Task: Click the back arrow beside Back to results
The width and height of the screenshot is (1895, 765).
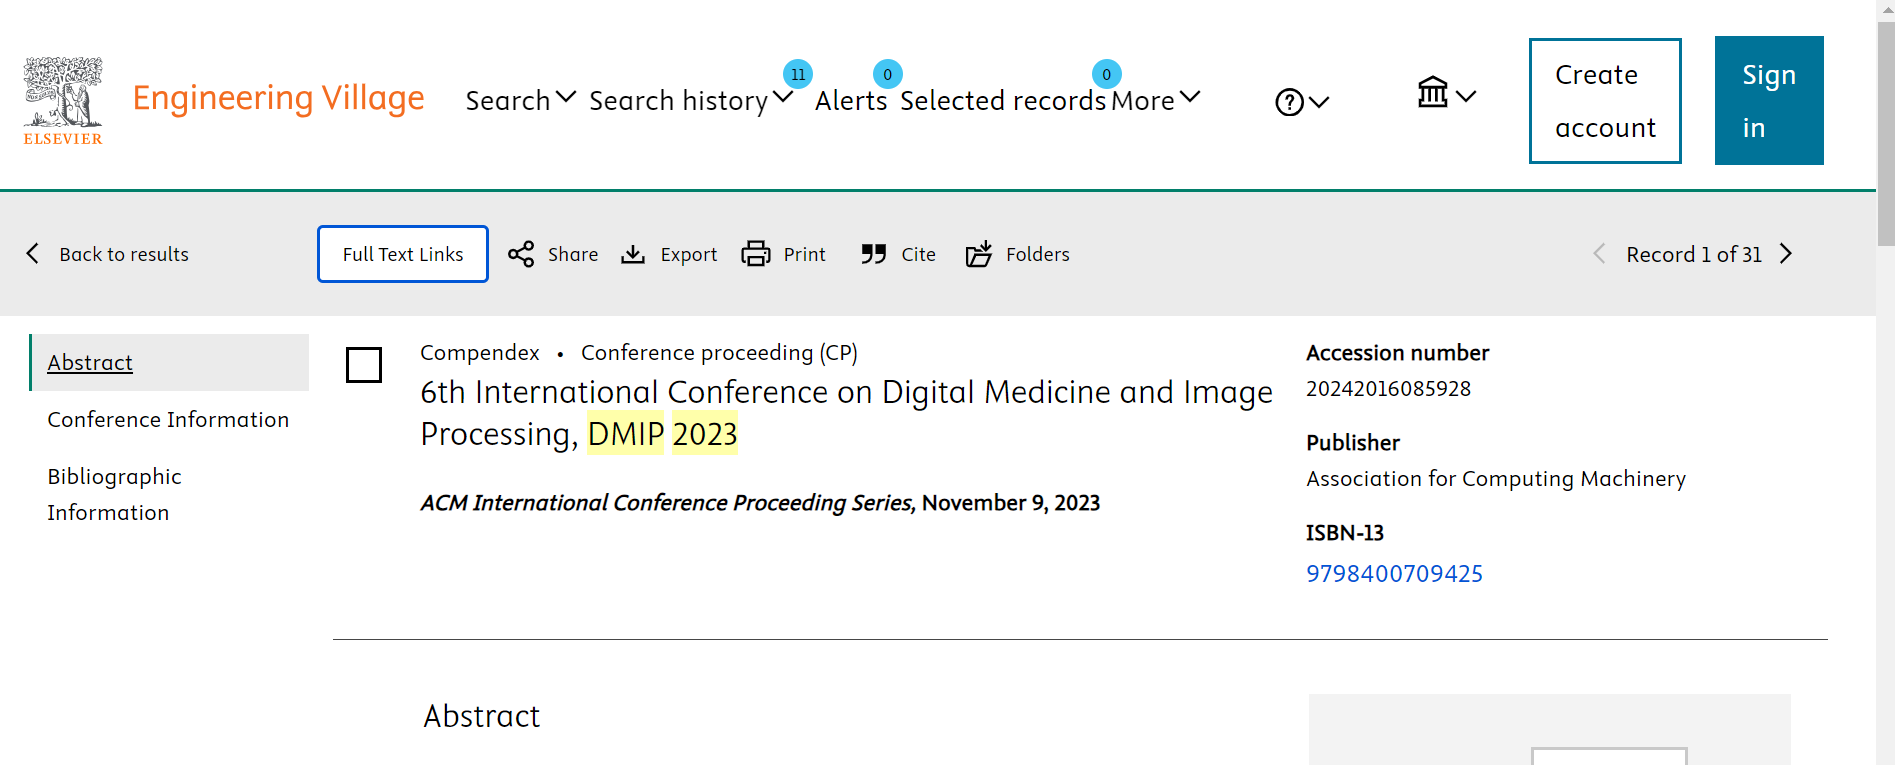Action: point(33,253)
